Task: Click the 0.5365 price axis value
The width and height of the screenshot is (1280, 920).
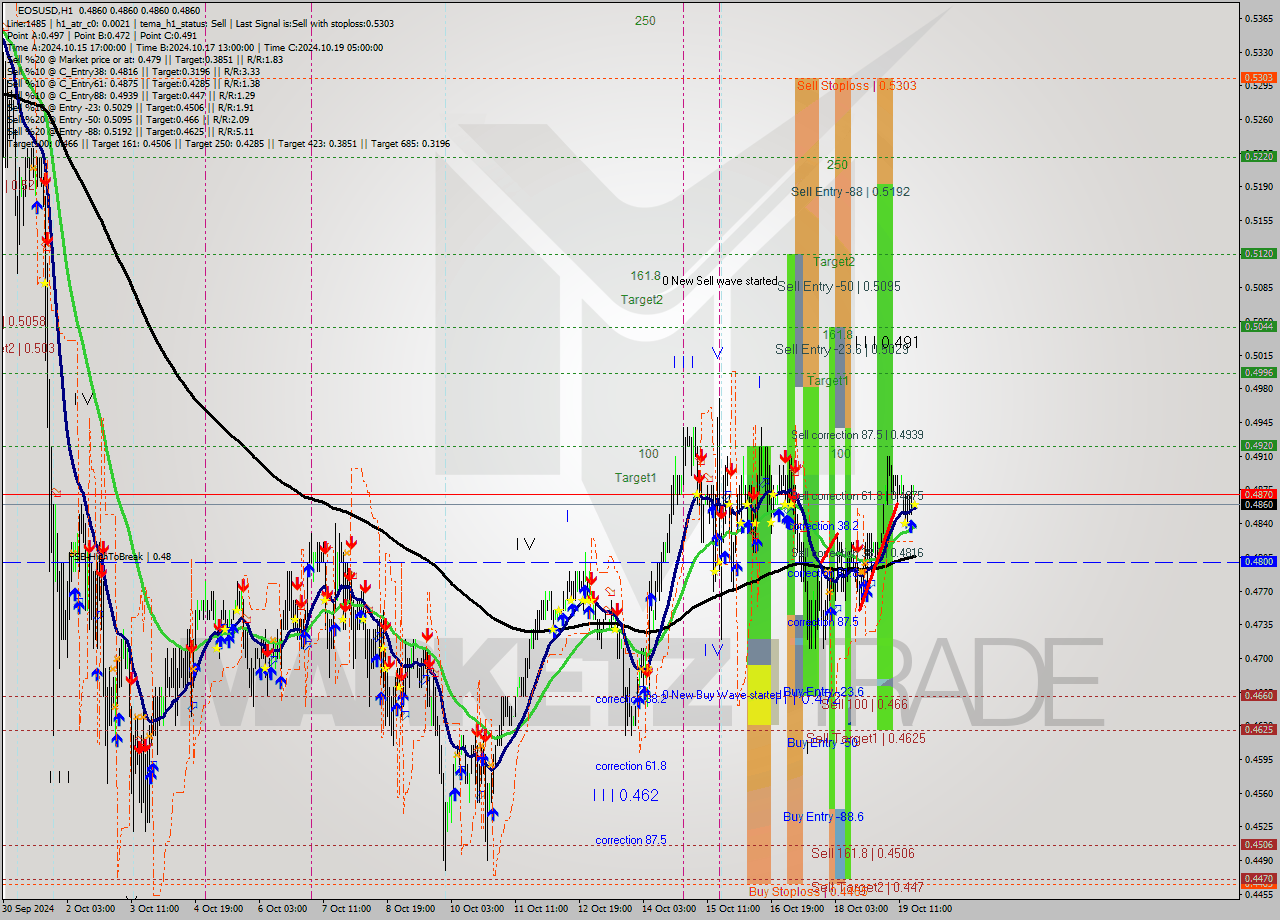Action: point(1259,18)
